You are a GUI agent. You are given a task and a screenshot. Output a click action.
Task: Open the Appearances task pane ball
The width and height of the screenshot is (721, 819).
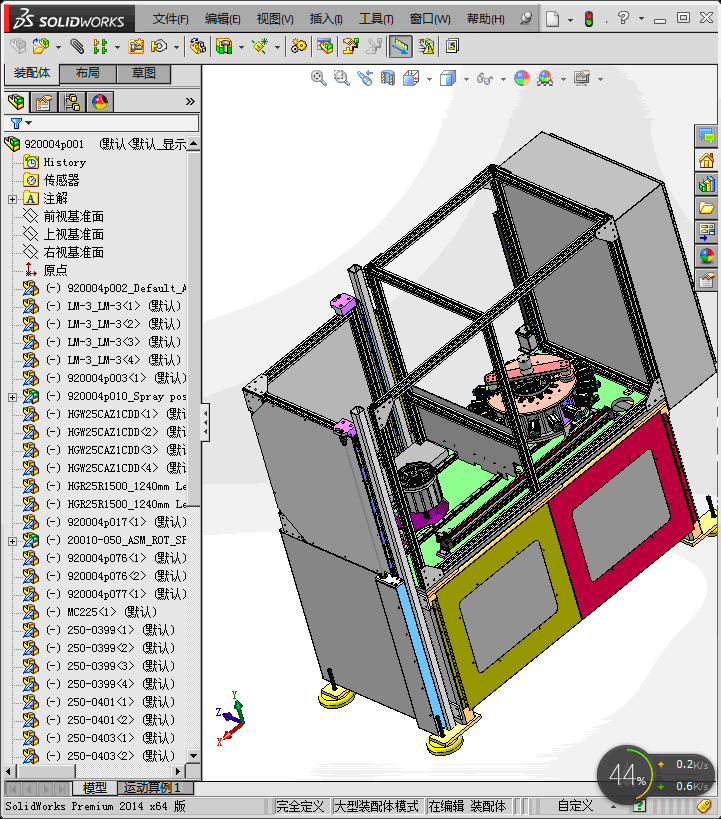[x=706, y=255]
